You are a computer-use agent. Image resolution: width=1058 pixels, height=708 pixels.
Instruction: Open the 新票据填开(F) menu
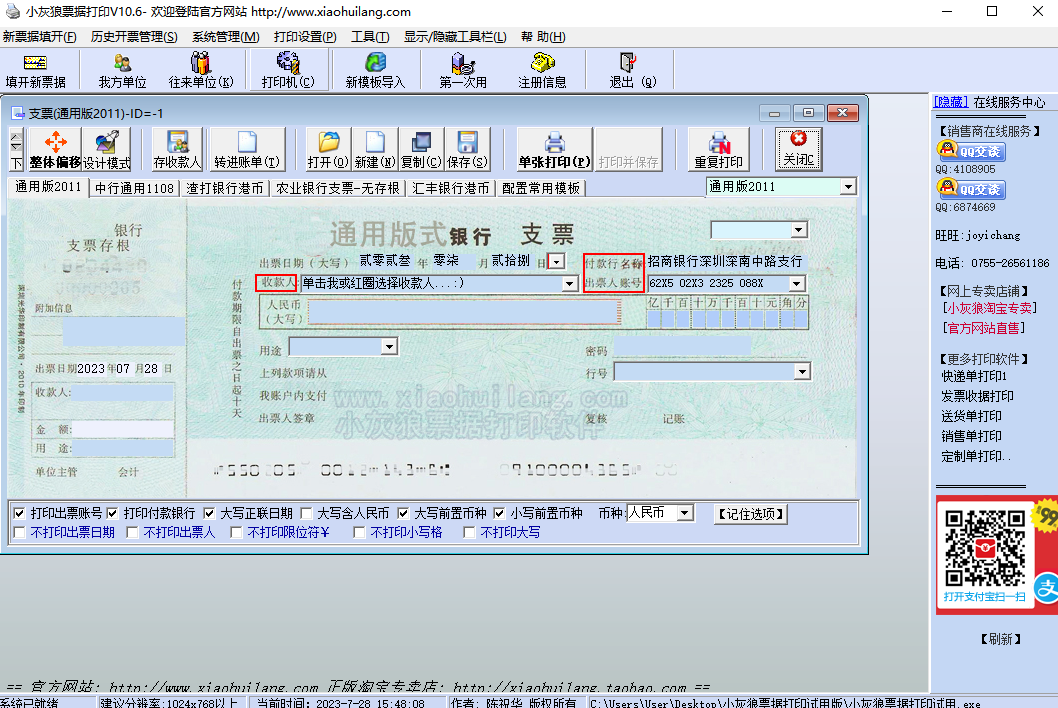40,36
